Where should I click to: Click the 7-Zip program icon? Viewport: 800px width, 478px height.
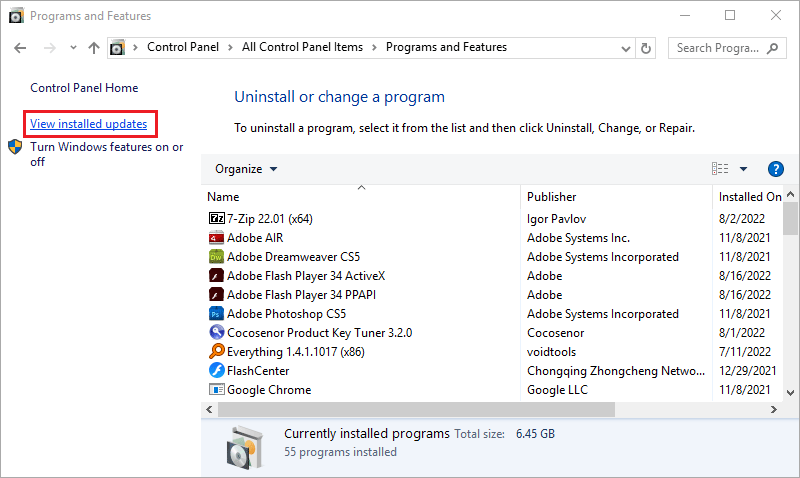point(216,218)
